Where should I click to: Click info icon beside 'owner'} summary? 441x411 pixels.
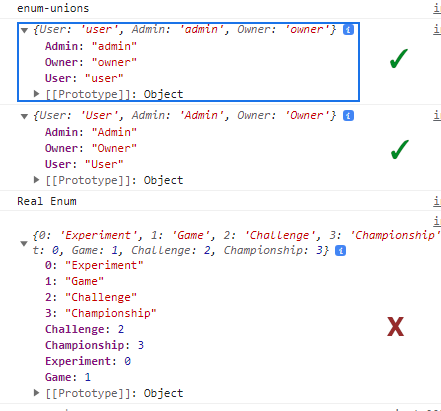(x=348, y=30)
